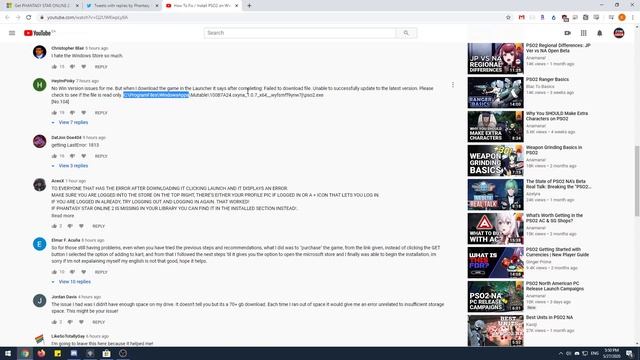
Task: Open Weapon Grinding Basics in PSO2 thumbnail
Action: tap(495, 161)
